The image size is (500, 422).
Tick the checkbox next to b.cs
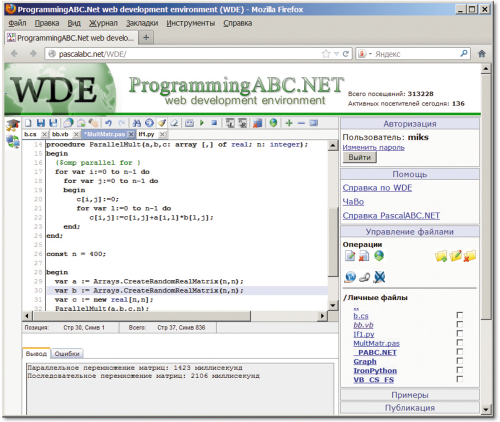coord(460,315)
